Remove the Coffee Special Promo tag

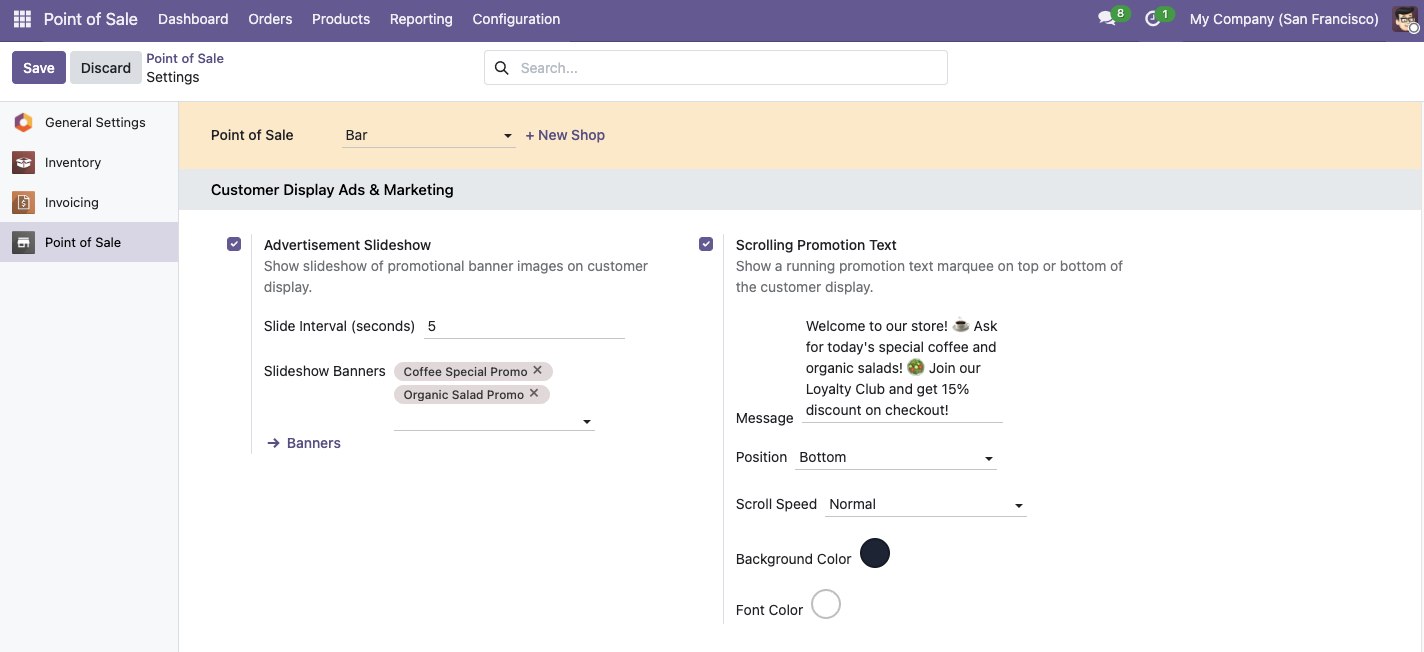pyautogui.click(x=538, y=370)
